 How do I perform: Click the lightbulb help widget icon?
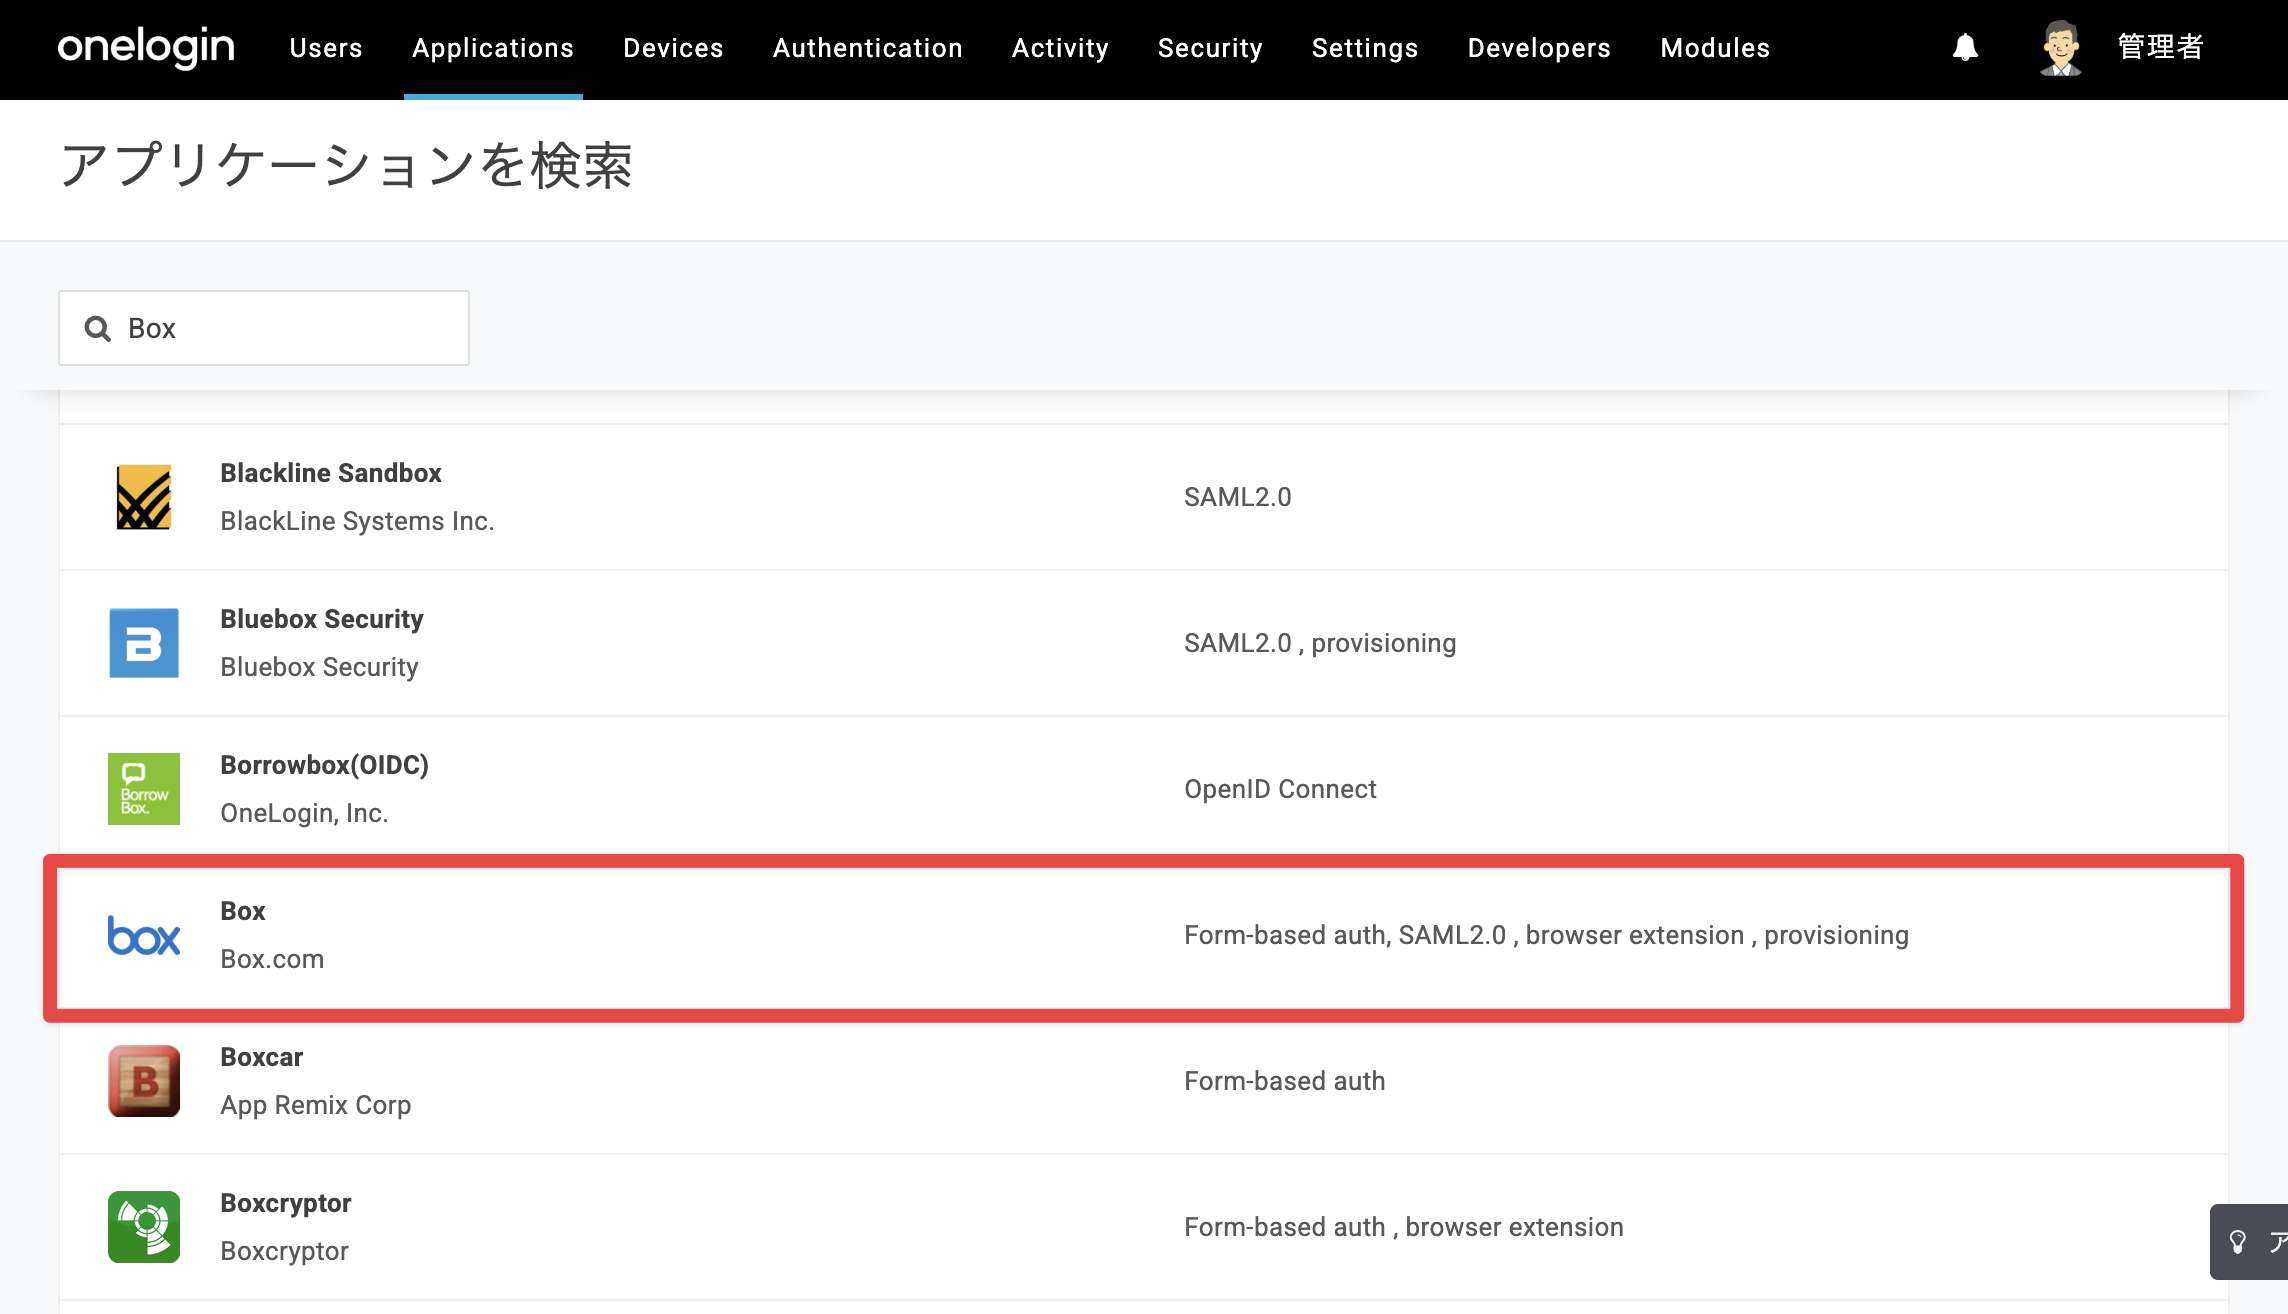(x=2238, y=1242)
